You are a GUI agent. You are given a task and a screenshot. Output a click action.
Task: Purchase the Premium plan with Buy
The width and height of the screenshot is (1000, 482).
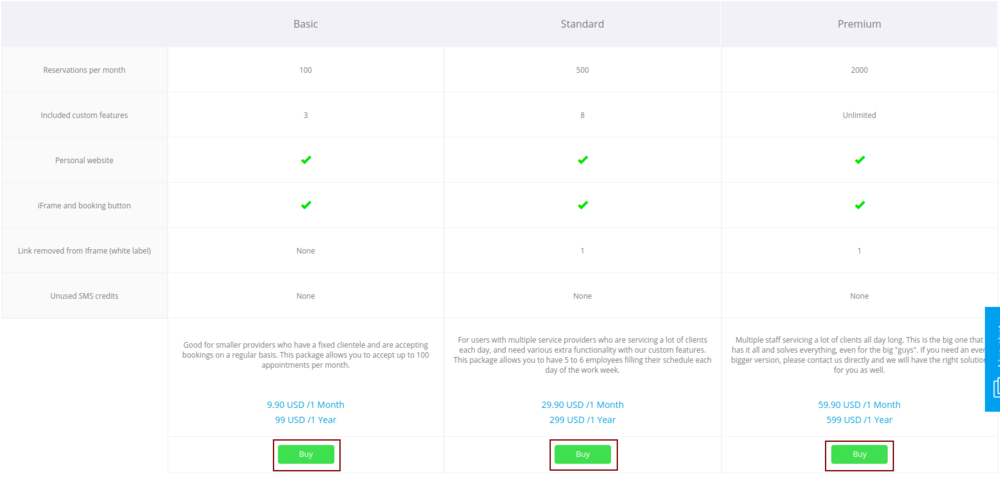(x=859, y=454)
